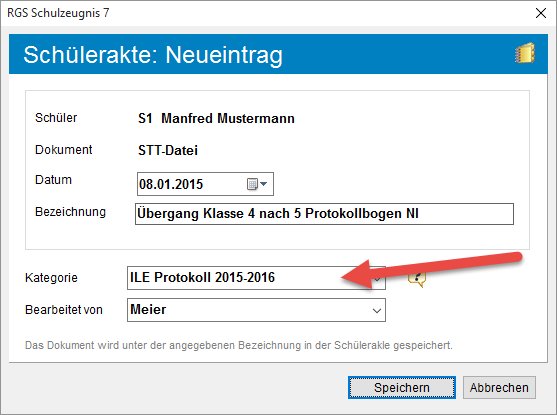557x415 pixels.
Task: Open the calendar icon in the Datum field
Action: click(x=252, y=184)
